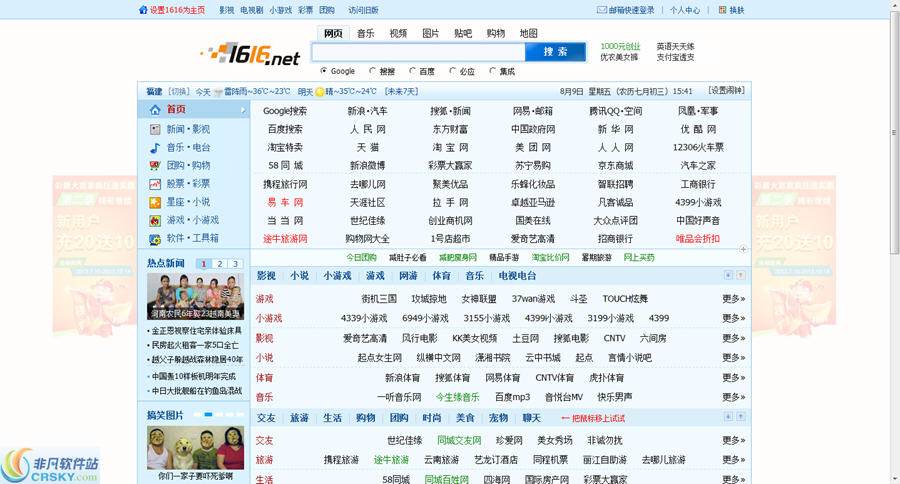Open the 个人中心 link
This screenshot has width=900, height=484.
685,10
